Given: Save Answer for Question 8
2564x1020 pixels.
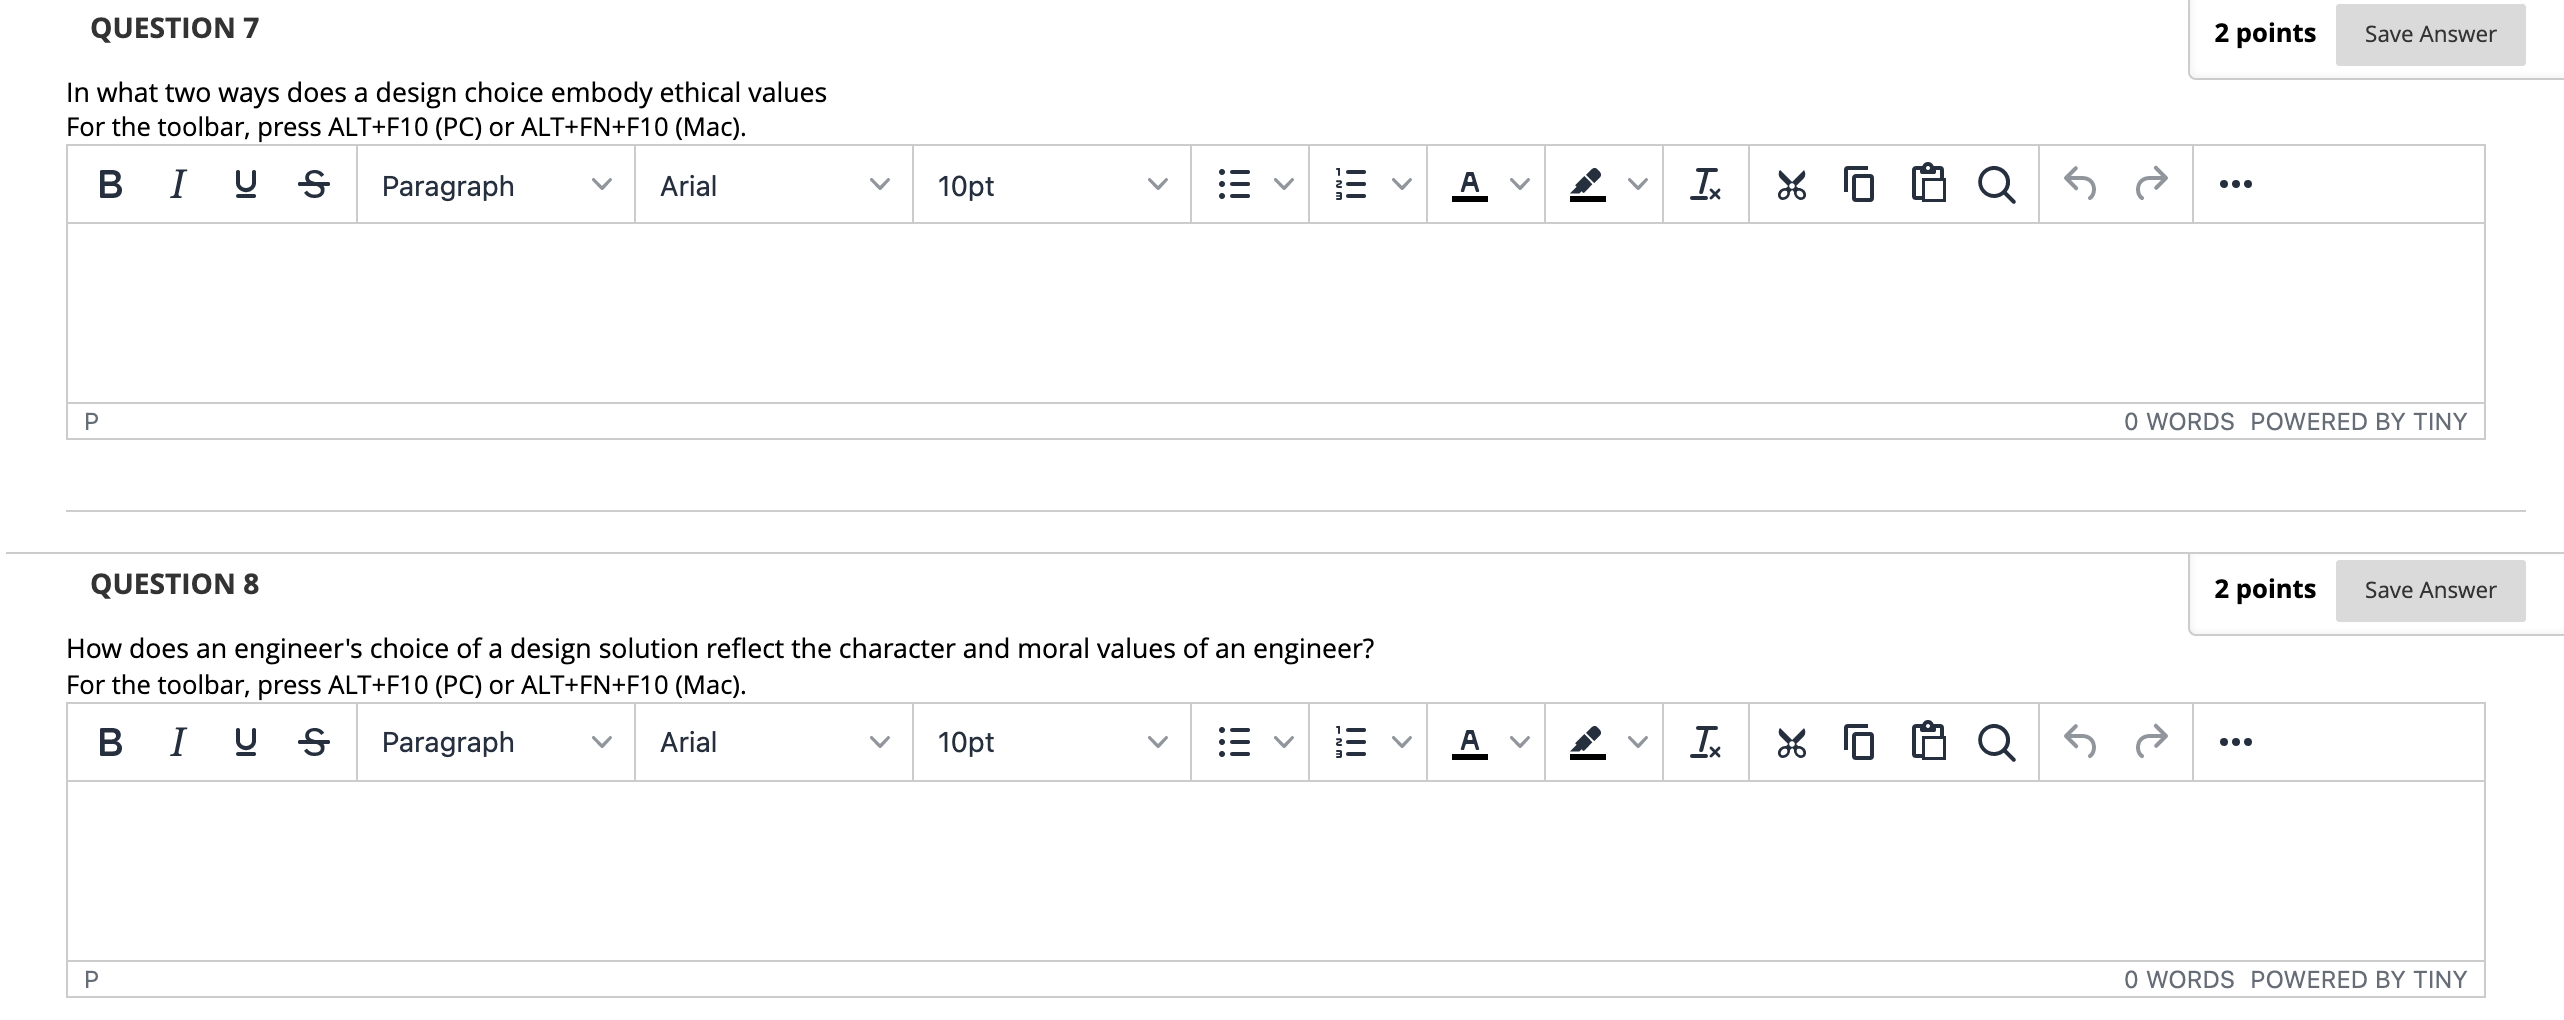Looking at the screenshot, I should click(2430, 591).
